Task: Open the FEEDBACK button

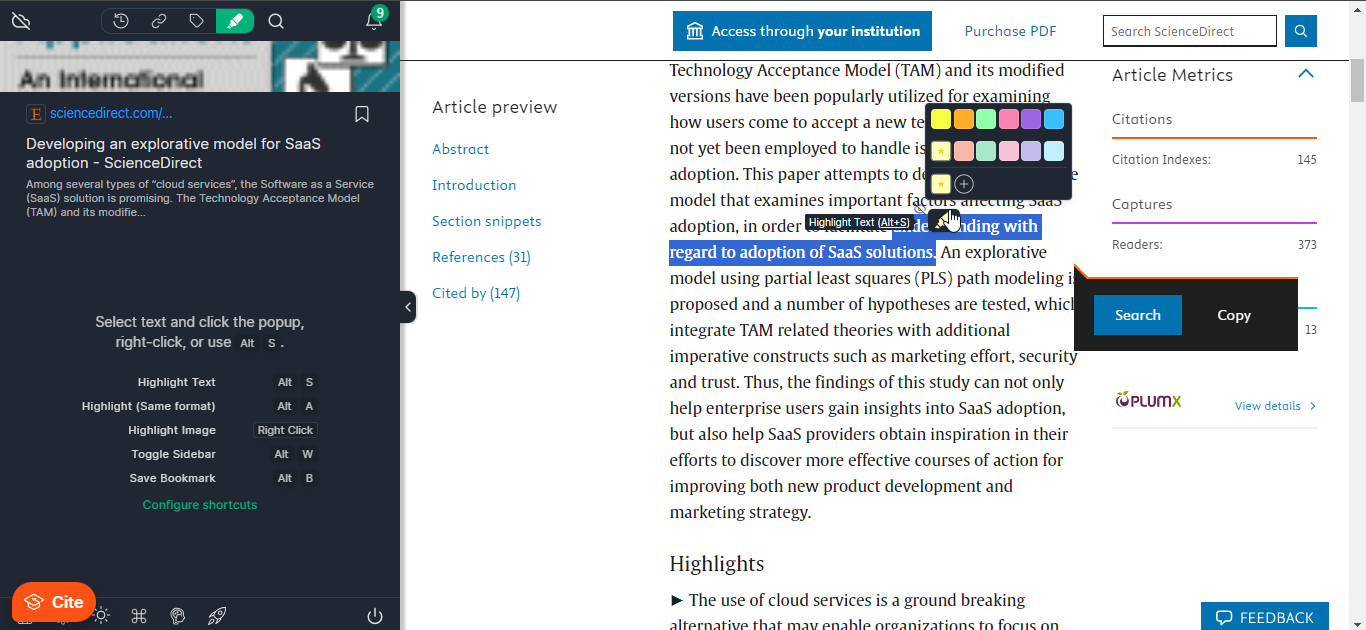Action: coord(1265,617)
